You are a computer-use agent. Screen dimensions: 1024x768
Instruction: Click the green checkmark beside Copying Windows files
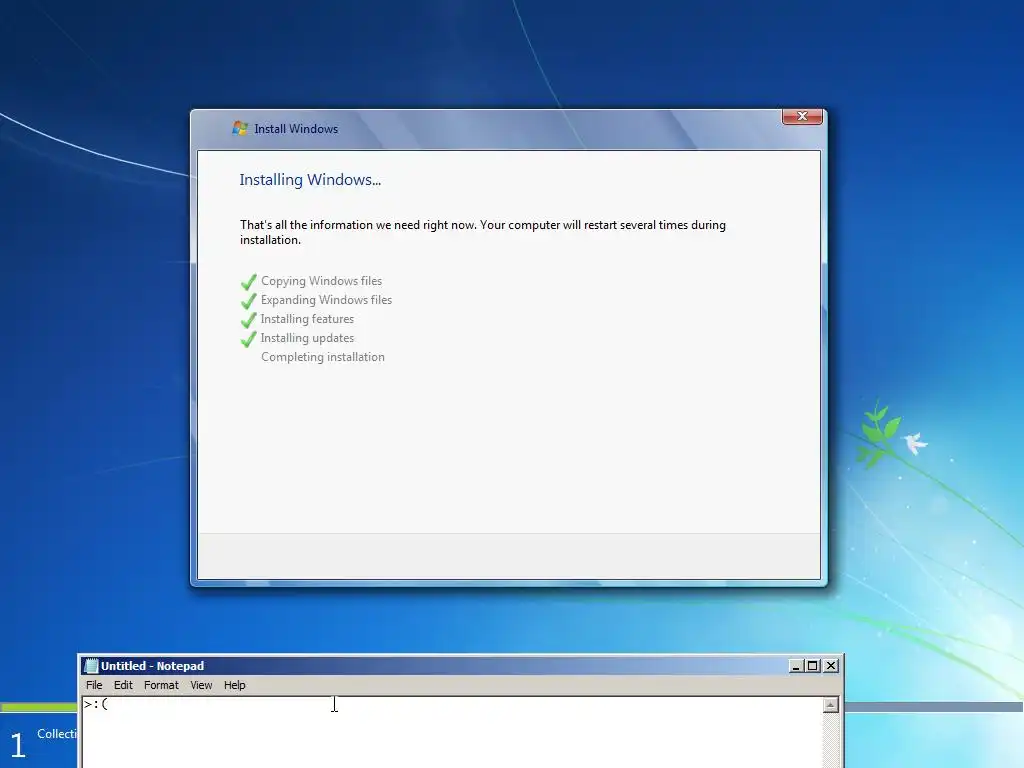point(248,282)
